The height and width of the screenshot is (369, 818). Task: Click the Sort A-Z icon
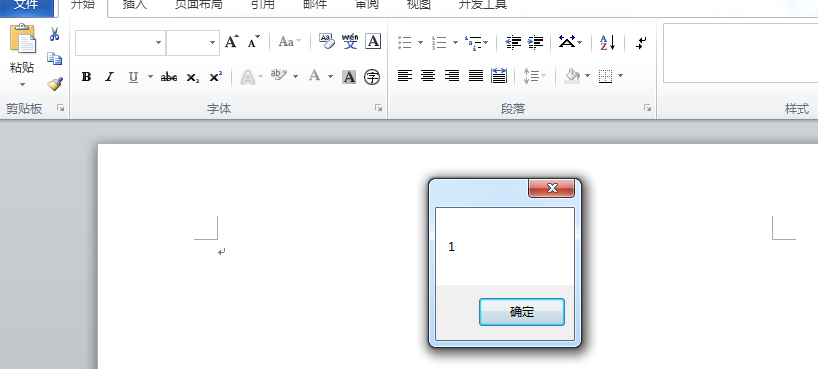coord(608,42)
